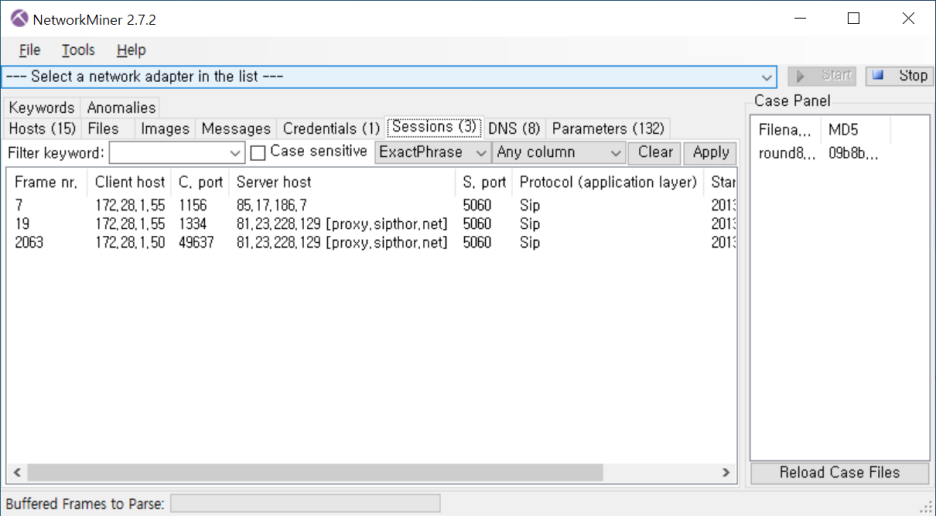Click the NetworkMiner app icon in title bar

pyautogui.click(x=19, y=19)
